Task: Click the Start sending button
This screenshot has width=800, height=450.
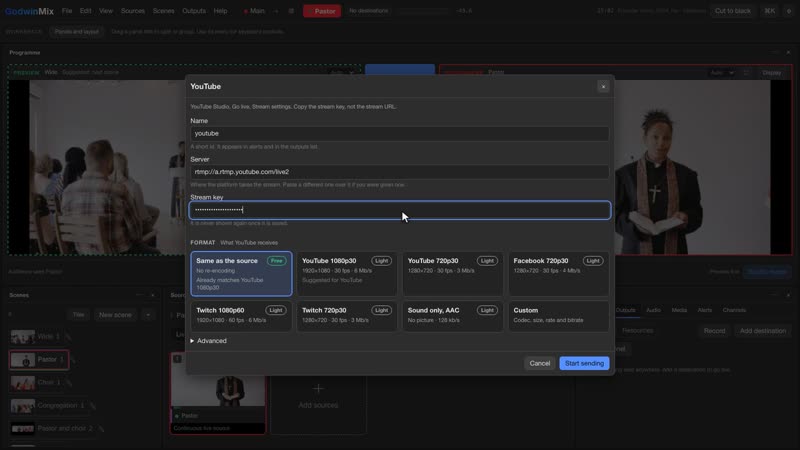Action: click(584, 363)
